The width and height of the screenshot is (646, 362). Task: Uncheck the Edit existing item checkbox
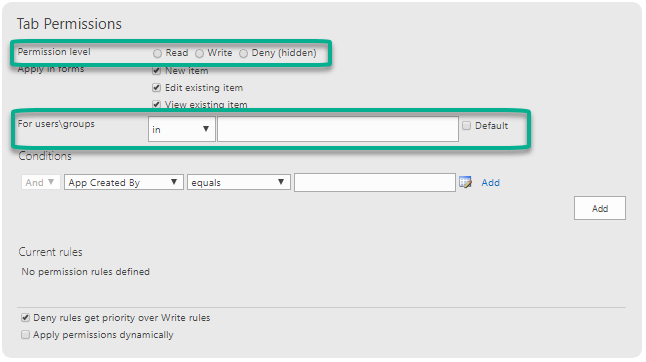click(157, 87)
